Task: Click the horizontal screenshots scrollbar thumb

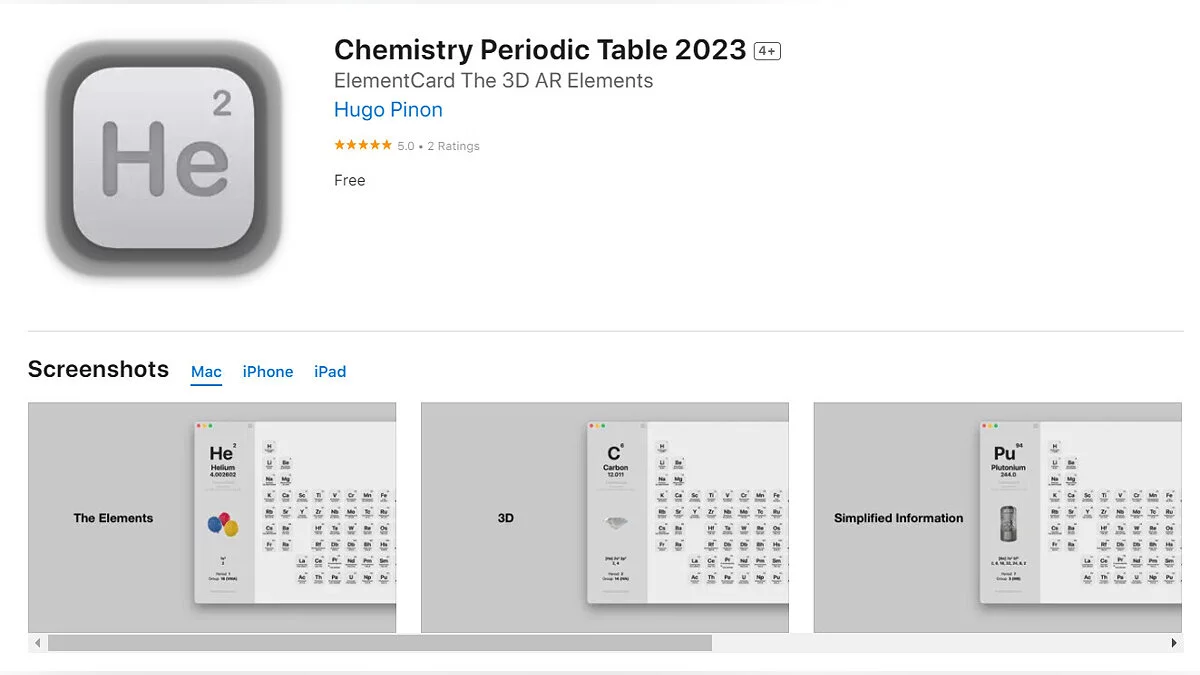Action: point(380,643)
